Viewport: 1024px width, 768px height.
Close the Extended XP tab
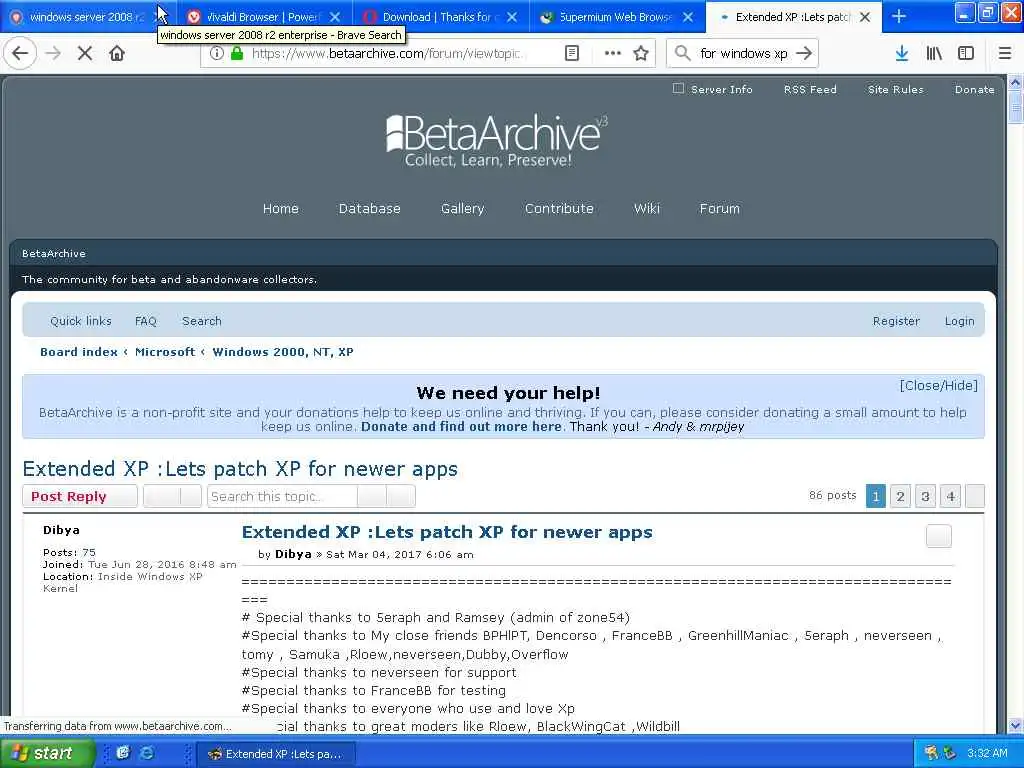[865, 17]
